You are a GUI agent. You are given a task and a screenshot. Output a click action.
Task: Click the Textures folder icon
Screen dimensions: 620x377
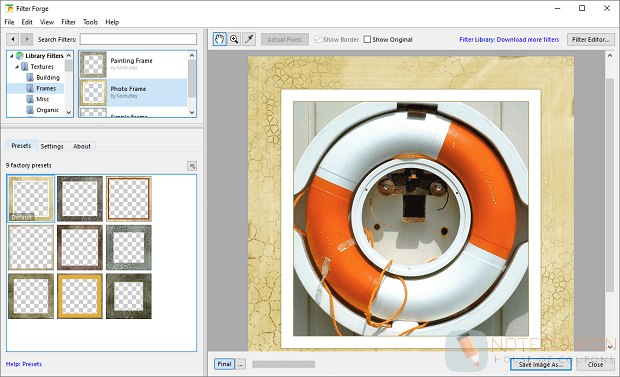pyautogui.click(x=25, y=66)
